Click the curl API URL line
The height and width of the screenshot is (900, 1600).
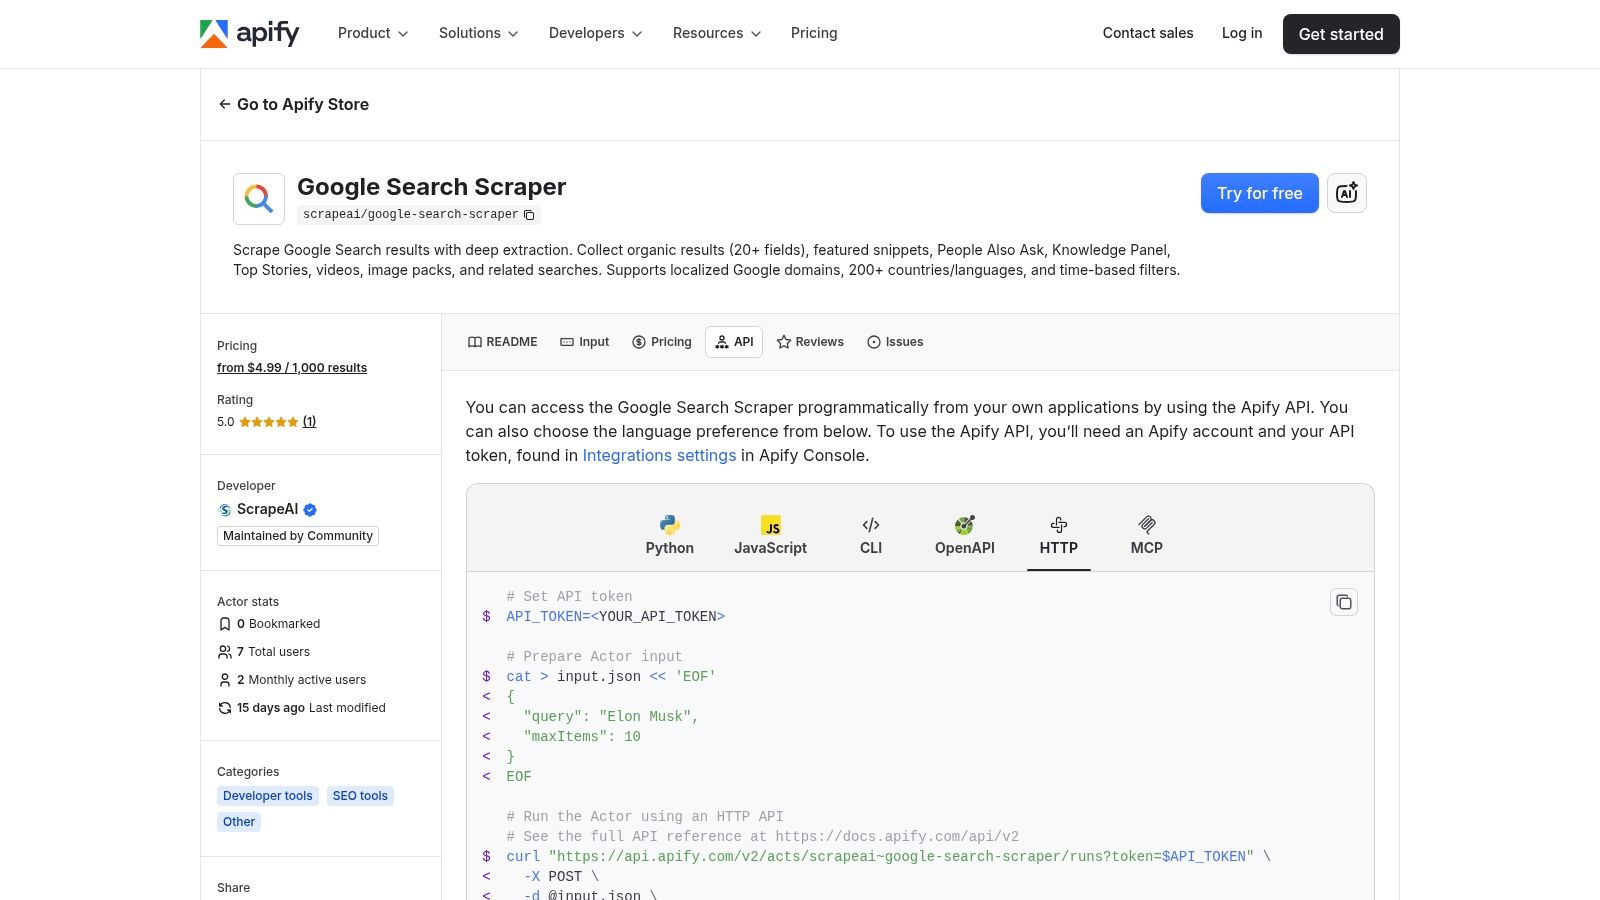888,856
